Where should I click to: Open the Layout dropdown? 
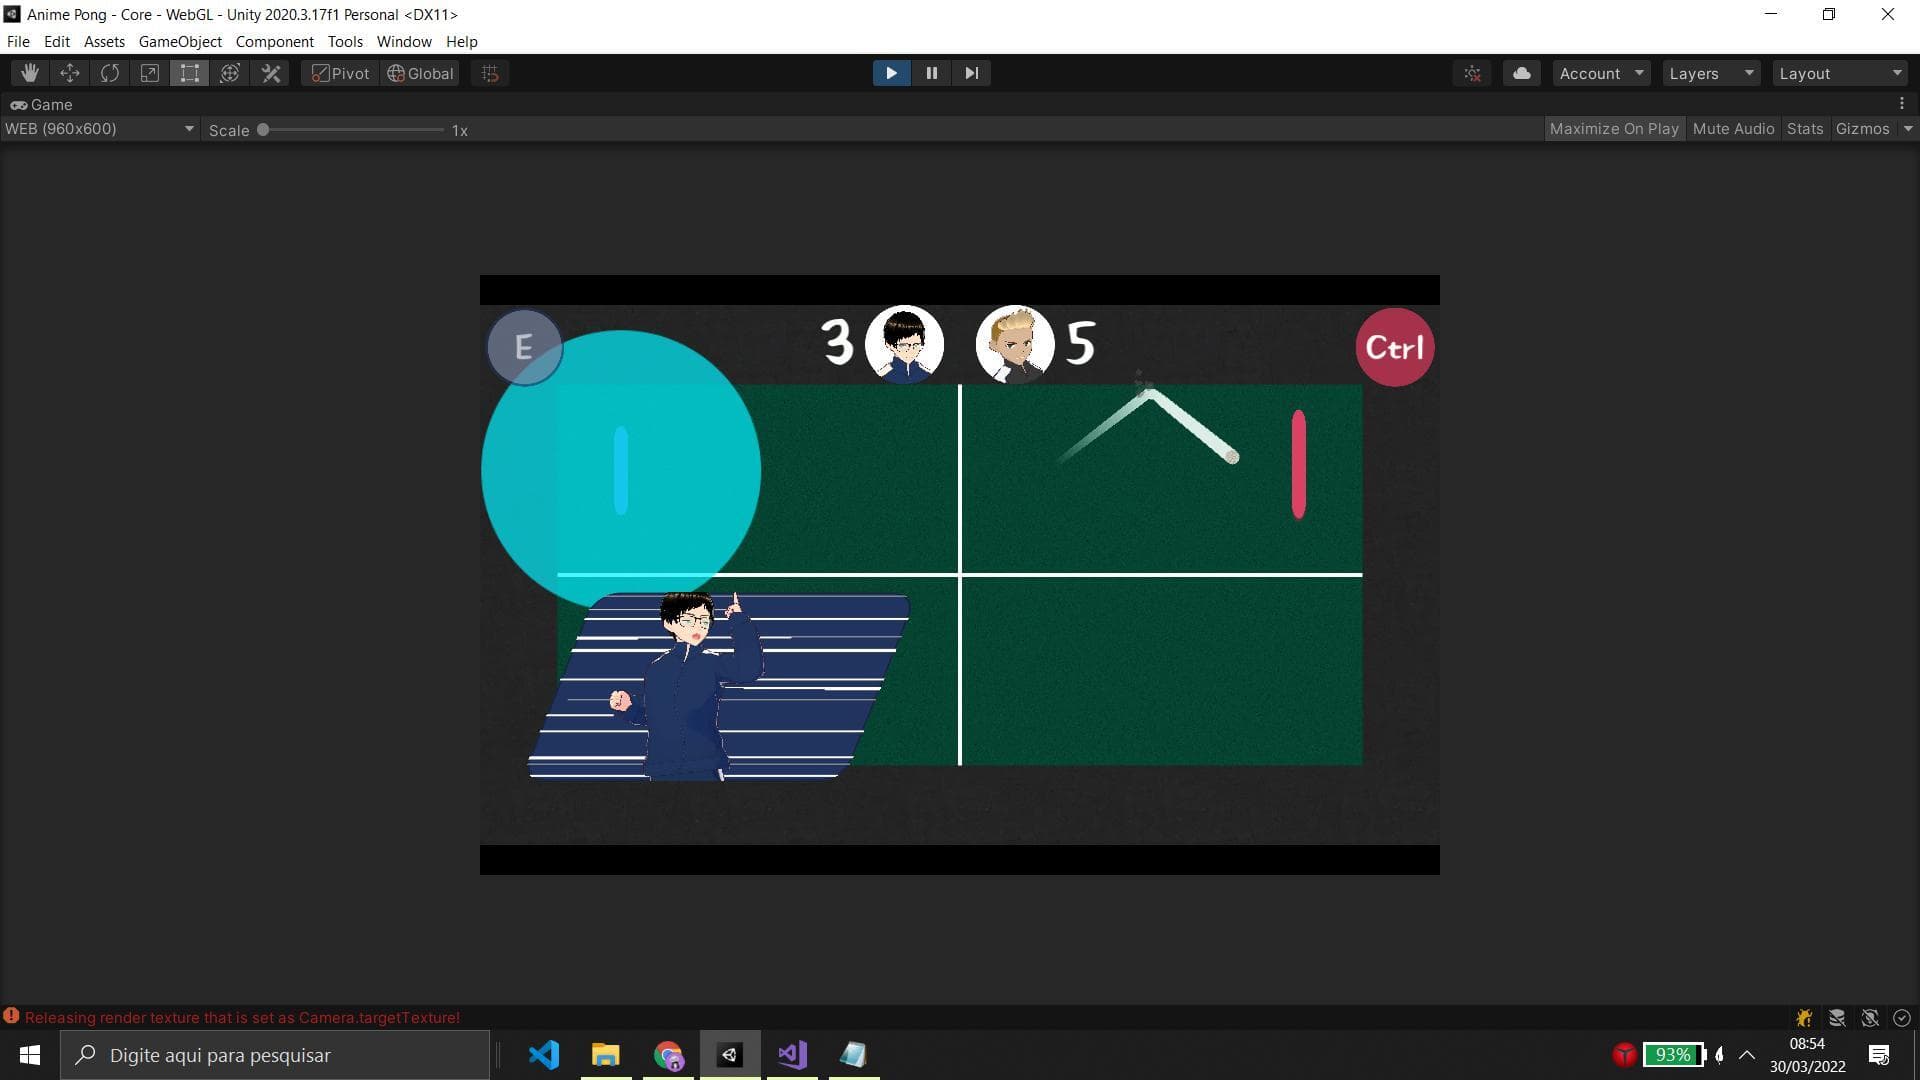1839,73
